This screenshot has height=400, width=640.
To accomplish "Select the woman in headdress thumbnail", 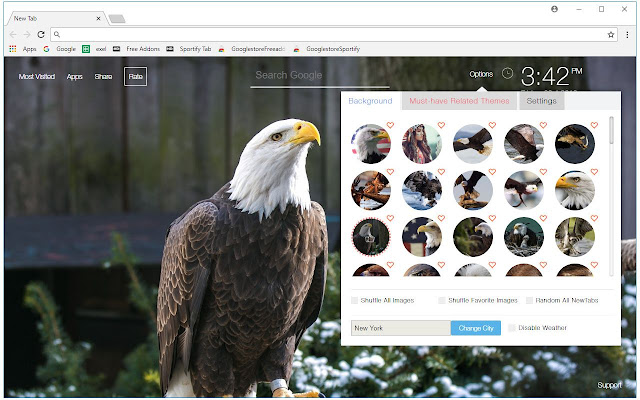I will tap(422, 144).
